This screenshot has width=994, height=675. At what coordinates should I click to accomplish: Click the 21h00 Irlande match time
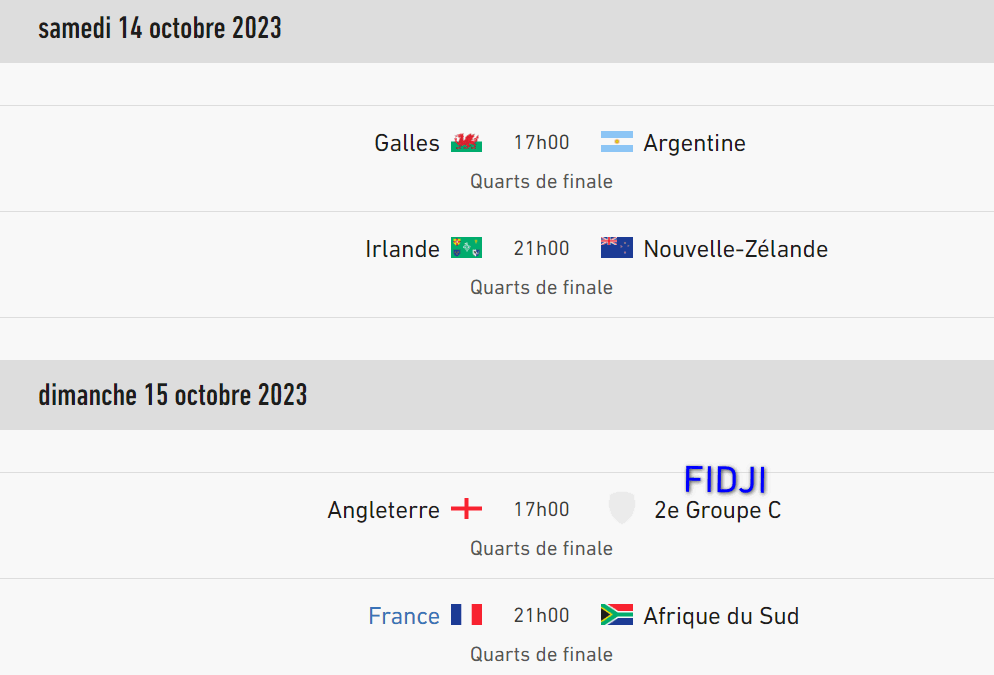[541, 248]
